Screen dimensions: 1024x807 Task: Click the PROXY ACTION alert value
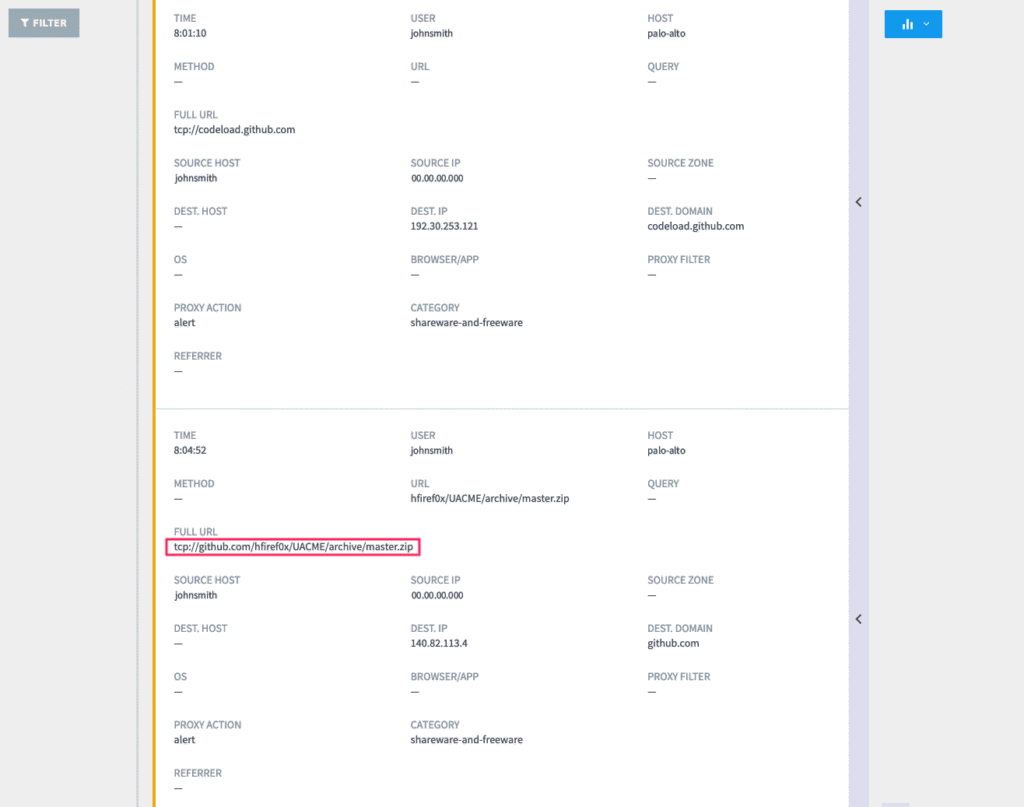[x=184, y=322]
